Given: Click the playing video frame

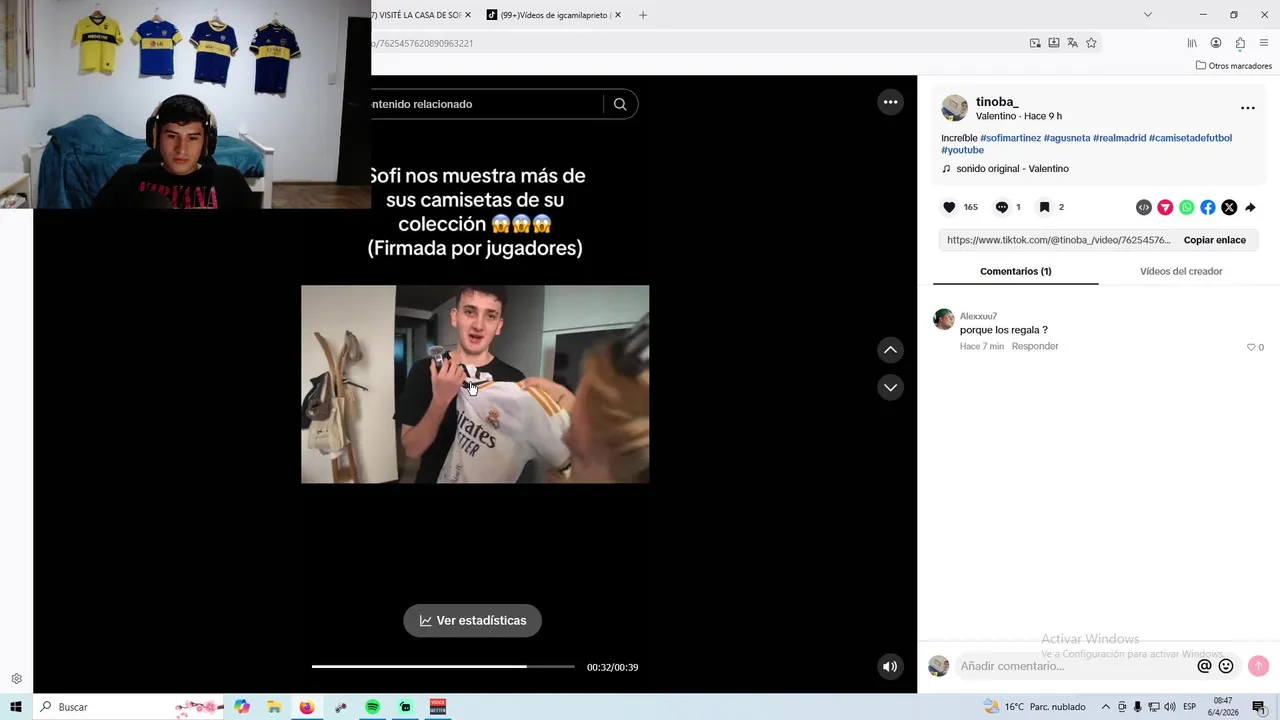Looking at the screenshot, I should [475, 384].
